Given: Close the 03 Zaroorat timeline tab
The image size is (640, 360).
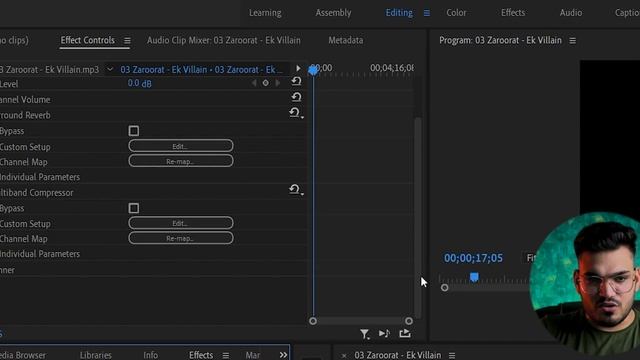Looking at the screenshot, I should click(x=344, y=356).
